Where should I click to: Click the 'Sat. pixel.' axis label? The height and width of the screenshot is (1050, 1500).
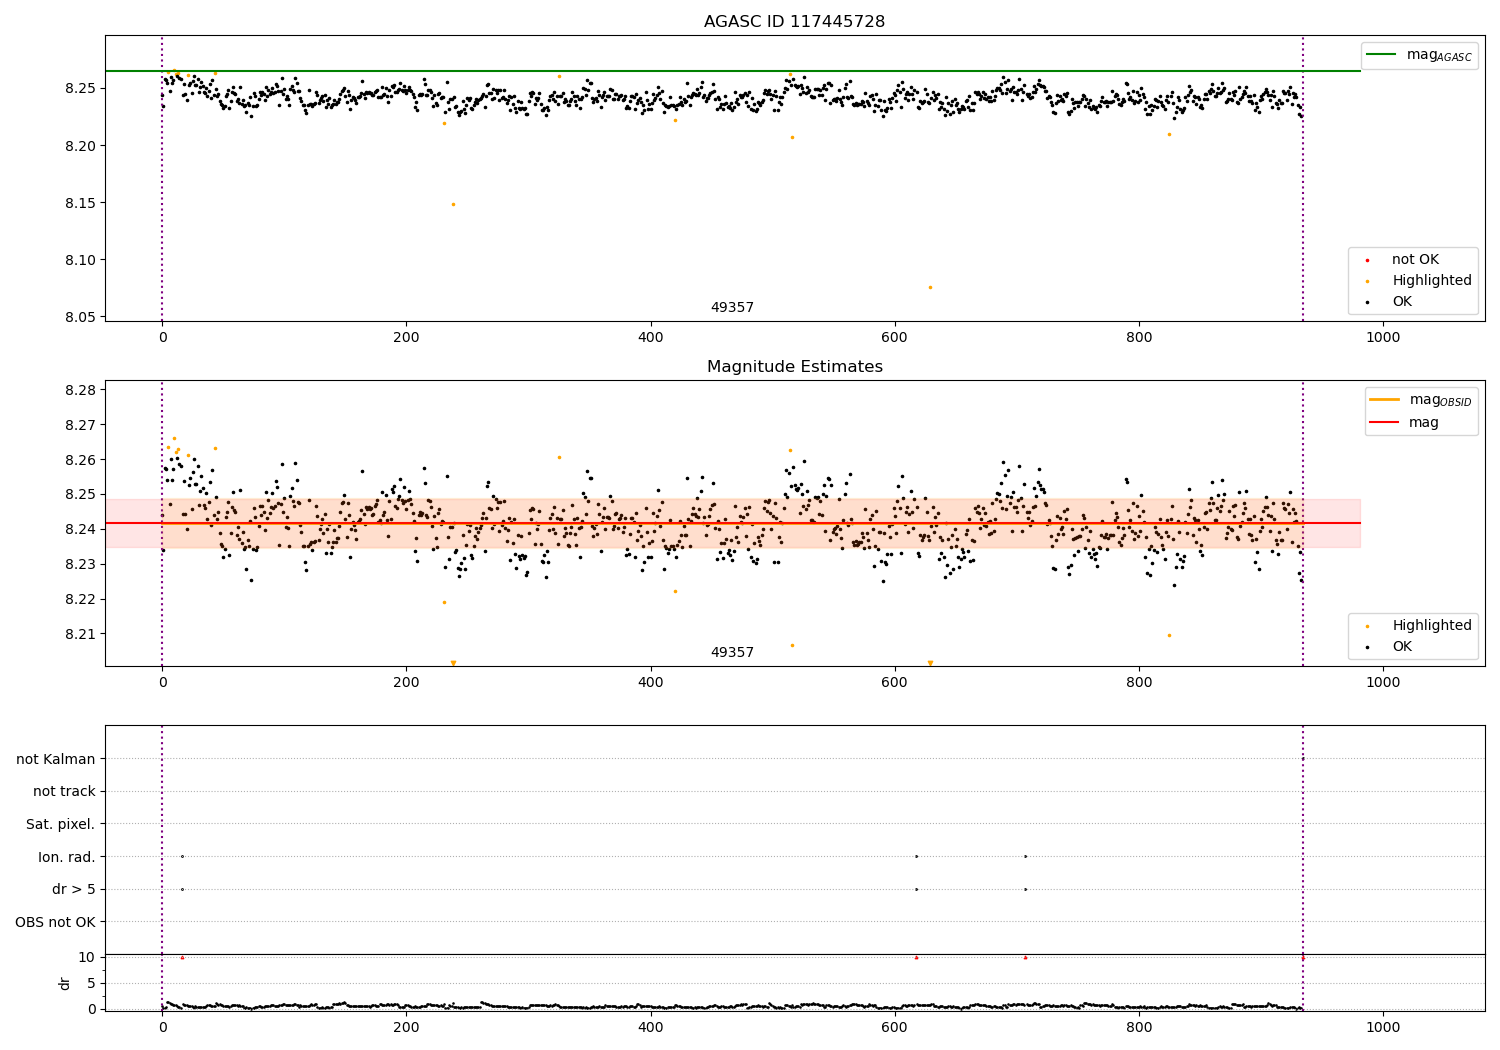pyautogui.click(x=61, y=824)
